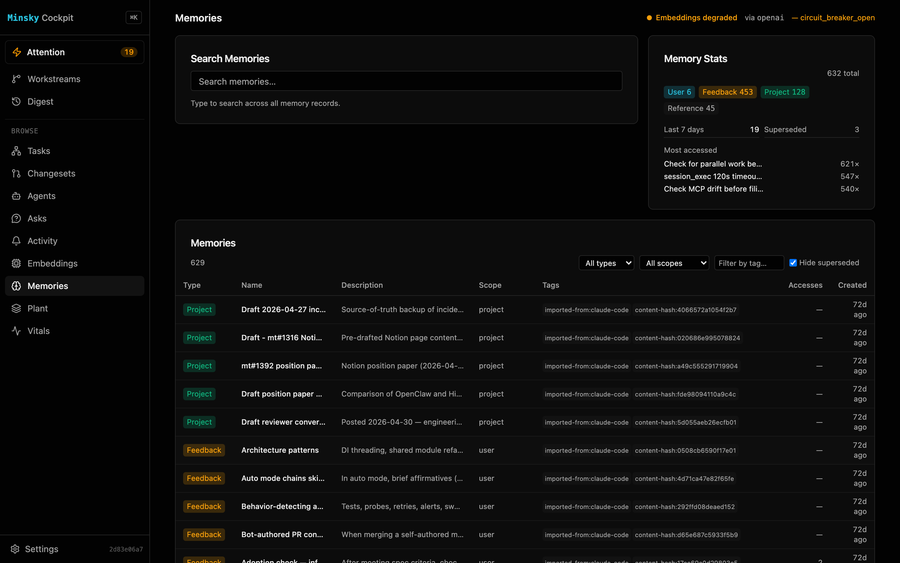The height and width of the screenshot is (563, 900).
Task: Open the All scopes dropdown
Action: pos(674,263)
